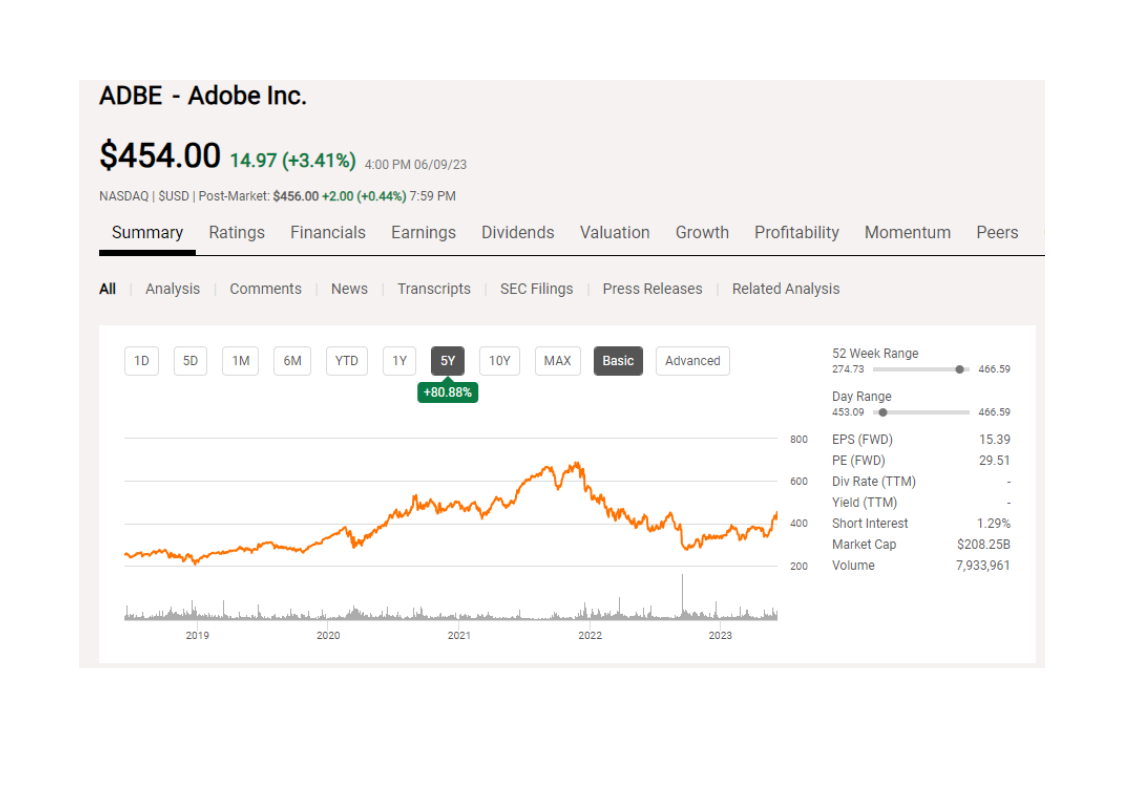This screenshot has width=1122, height=793.
Task: Show the YTD chart range
Action: [x=347, y=361]
